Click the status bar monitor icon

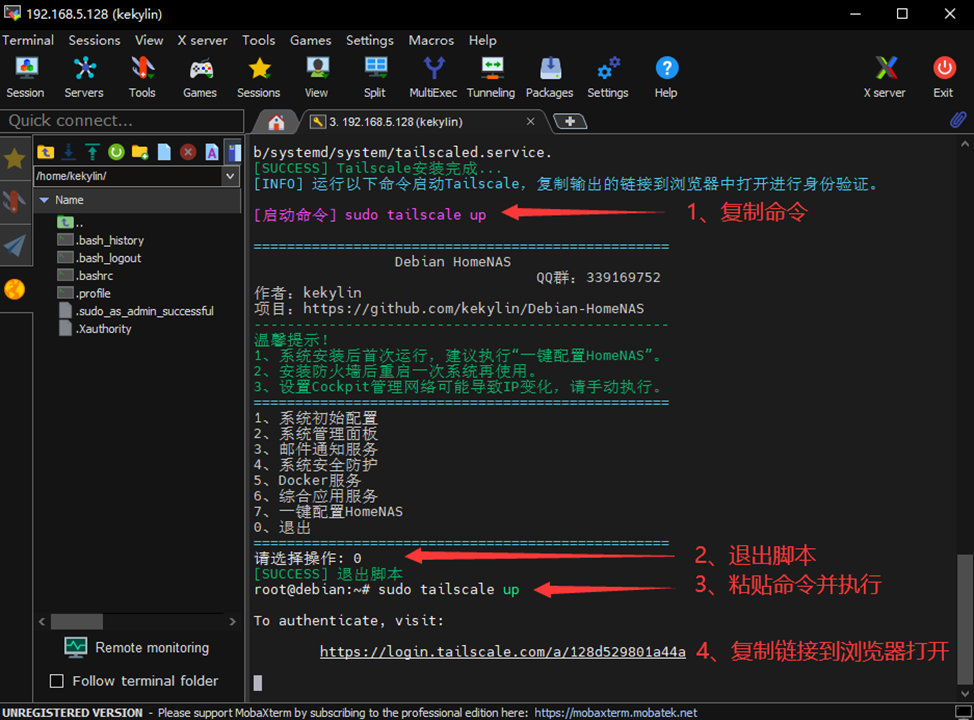point(963,712)
